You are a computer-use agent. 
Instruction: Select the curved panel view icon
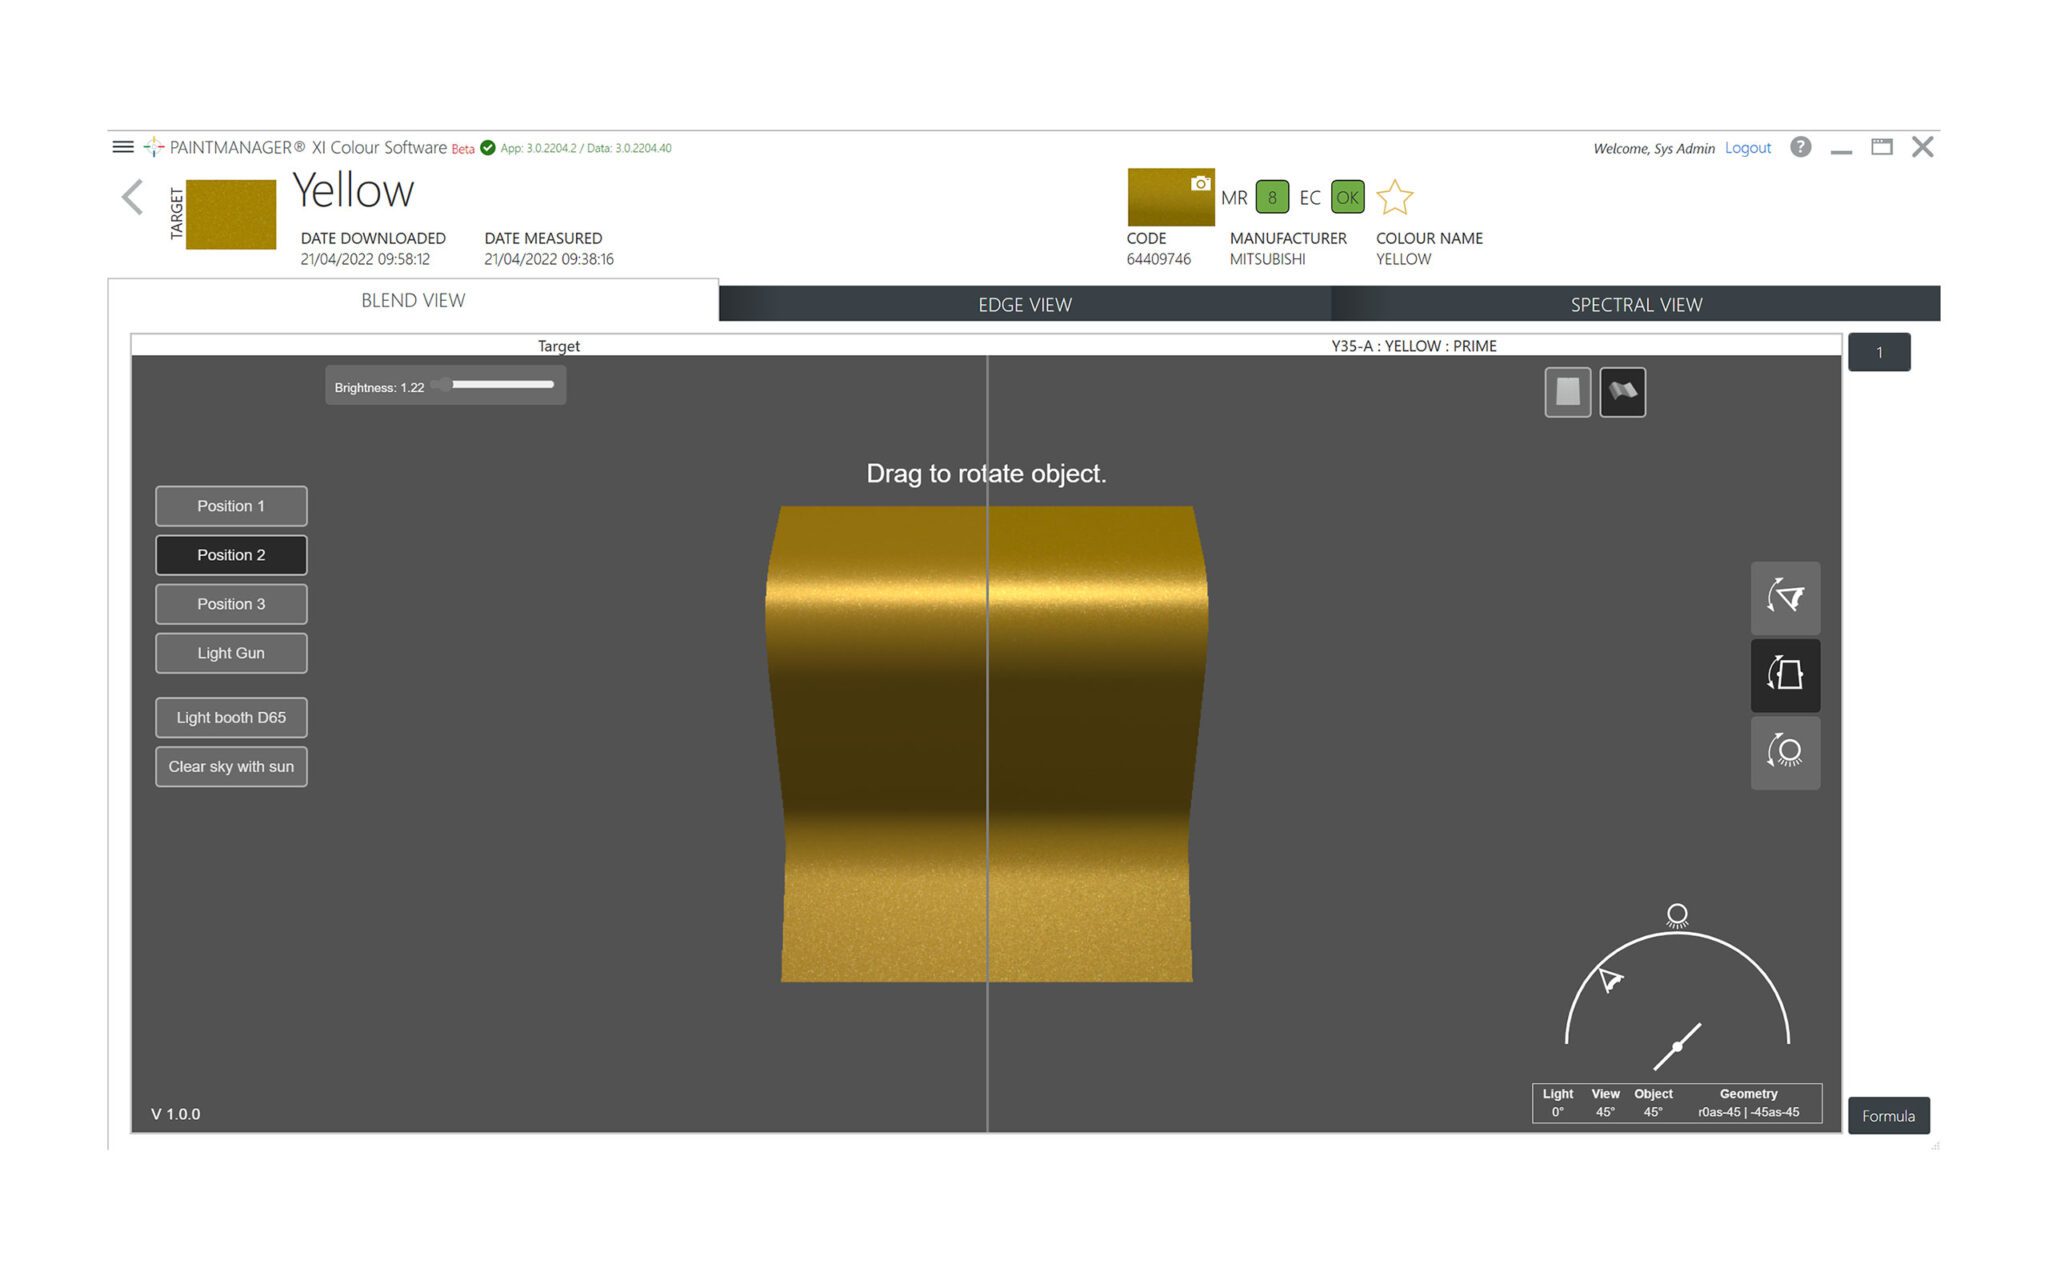pos(1622,391)
